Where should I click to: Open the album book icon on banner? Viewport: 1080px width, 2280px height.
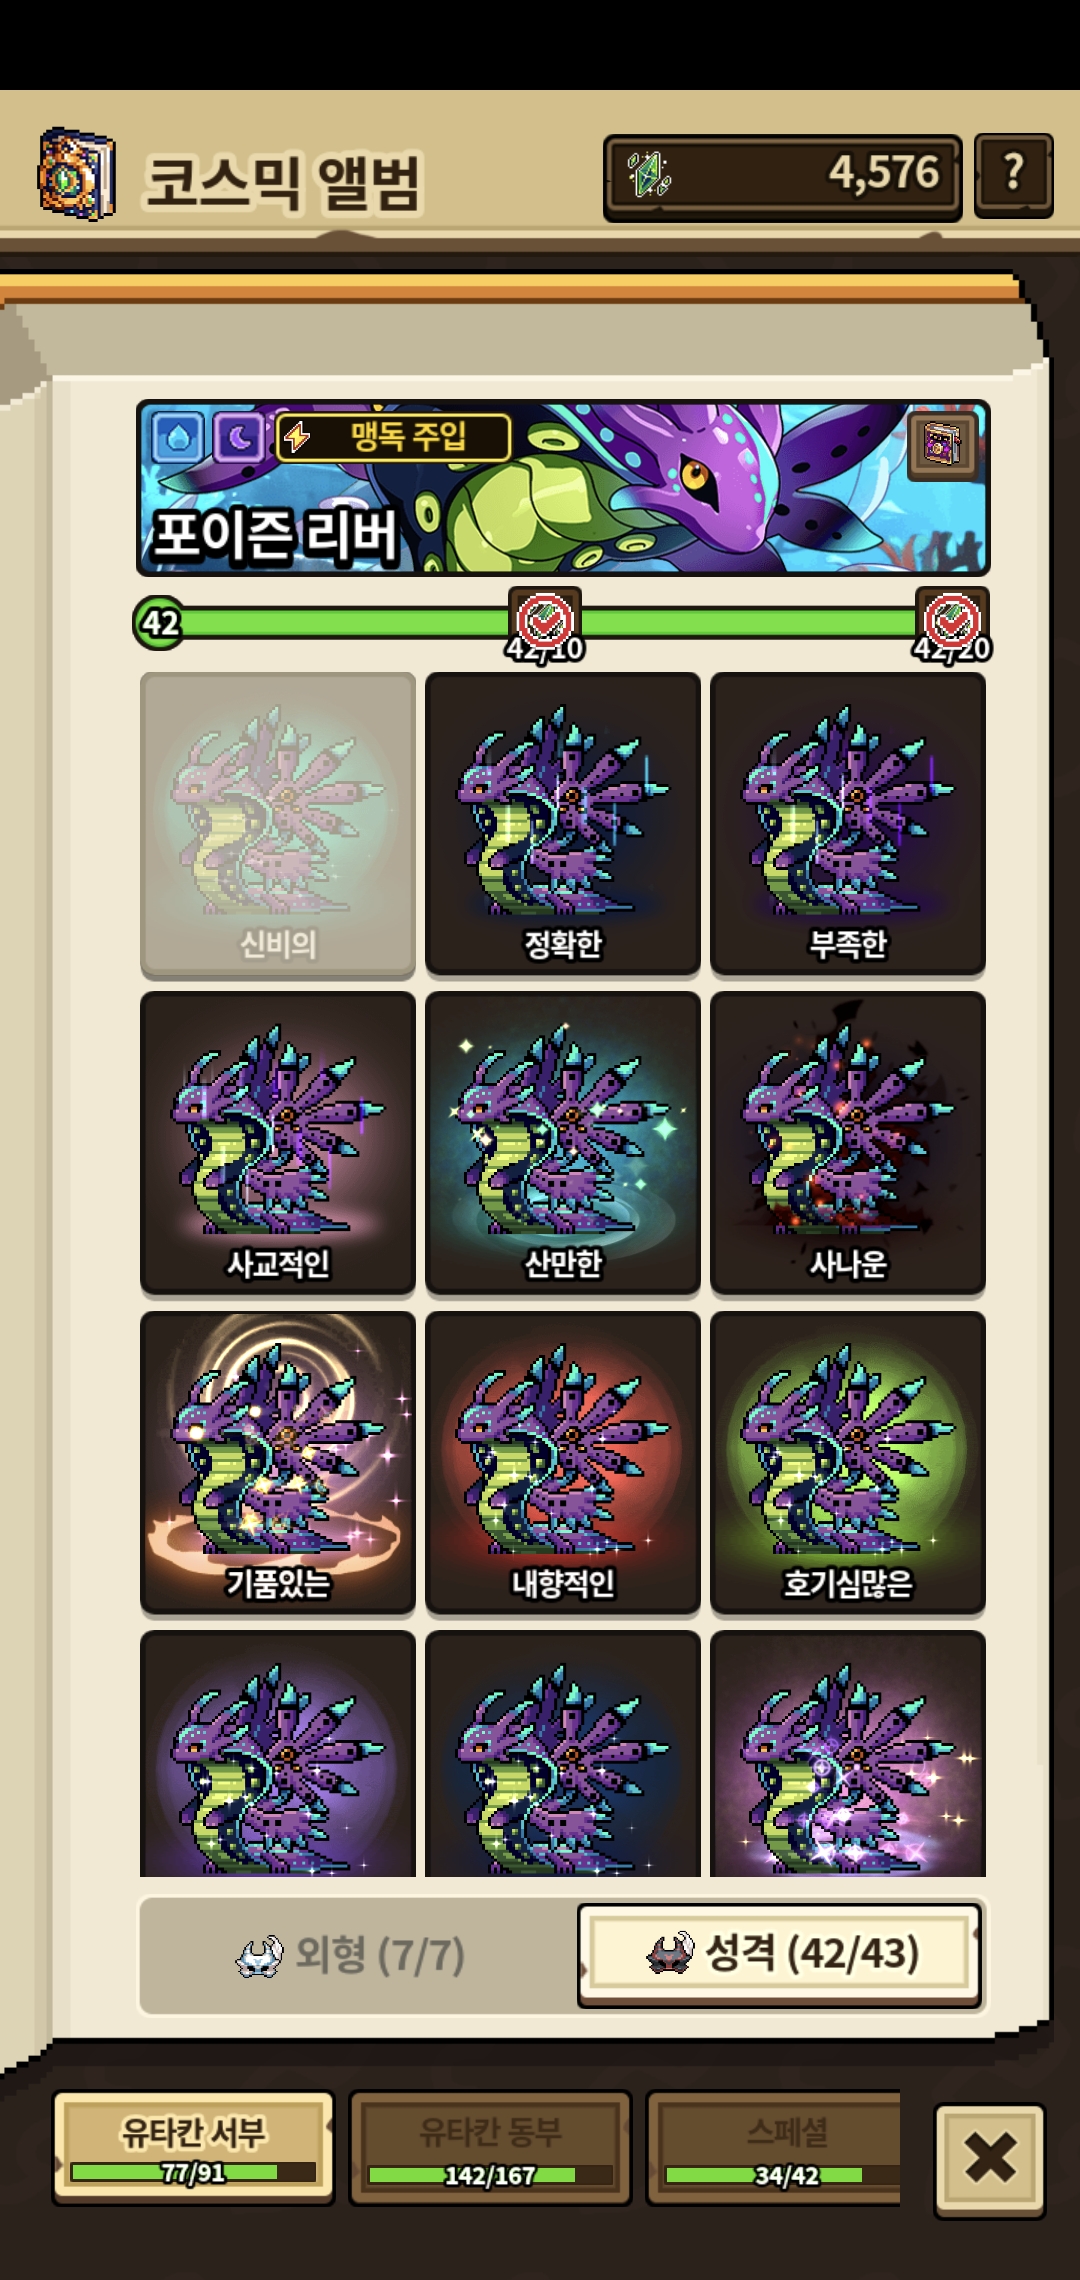[x=942, y=445]
